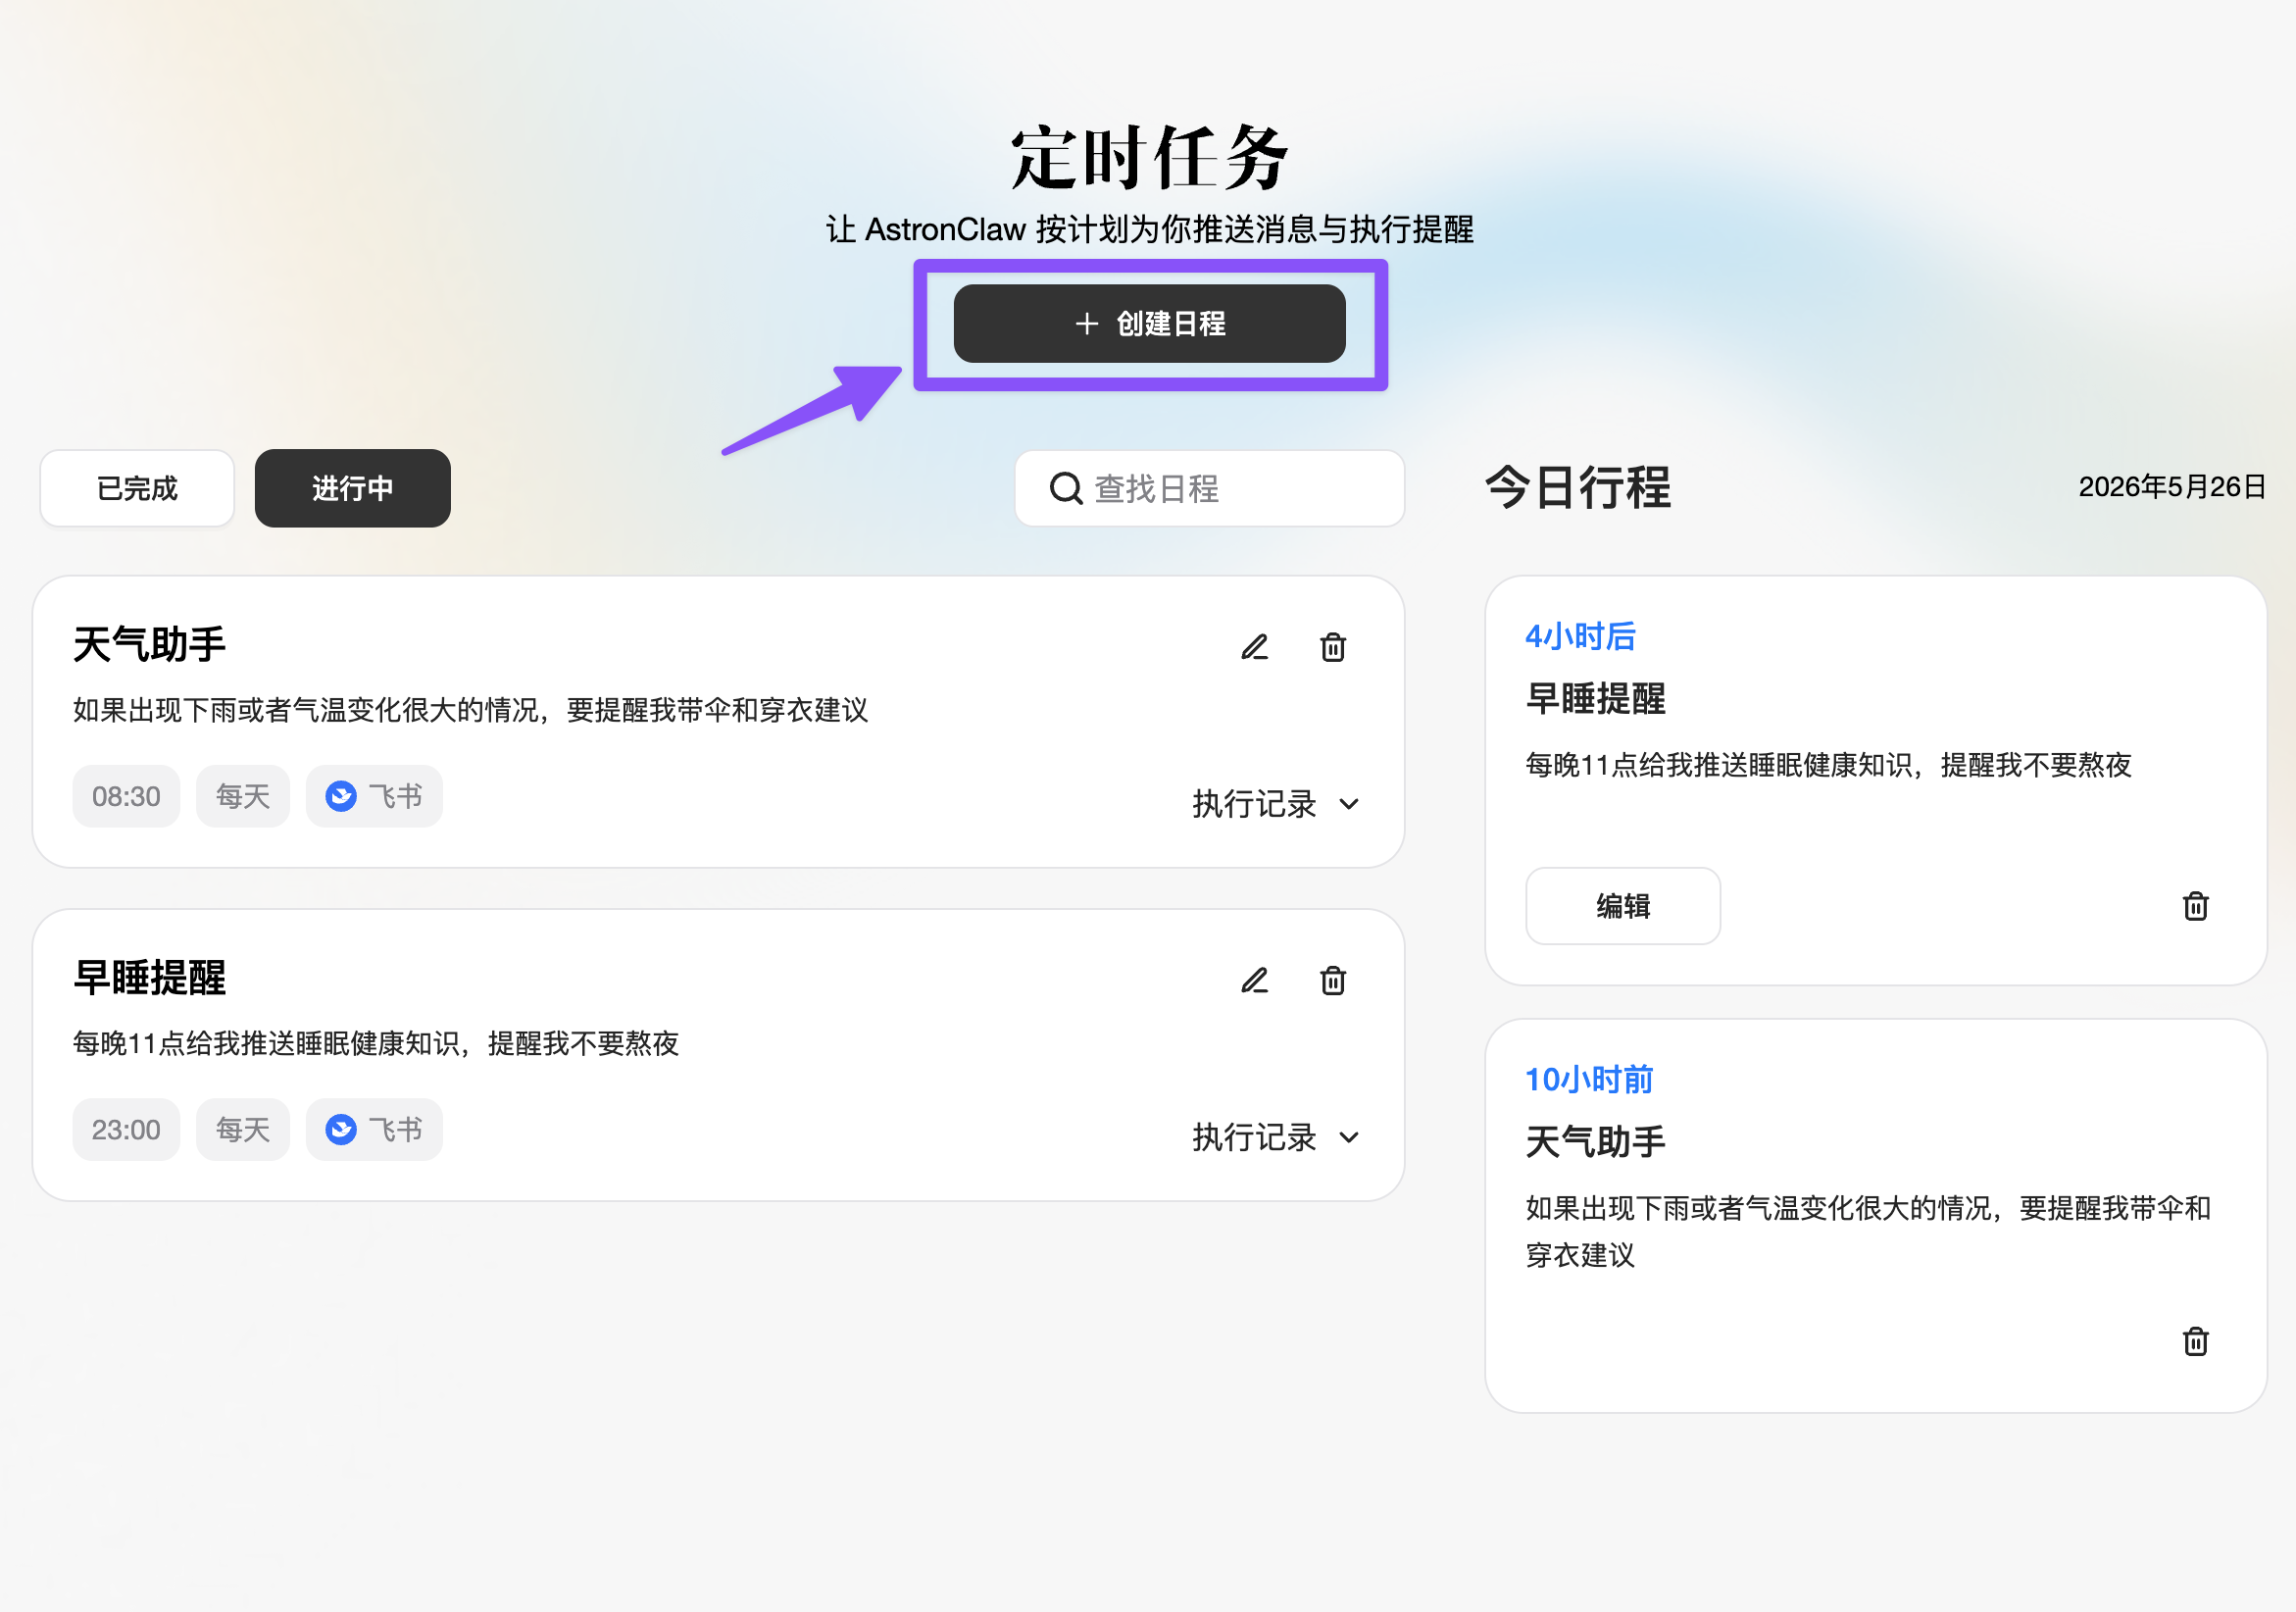
Task: Select the 进行中 tab
Action: [352, 488]
